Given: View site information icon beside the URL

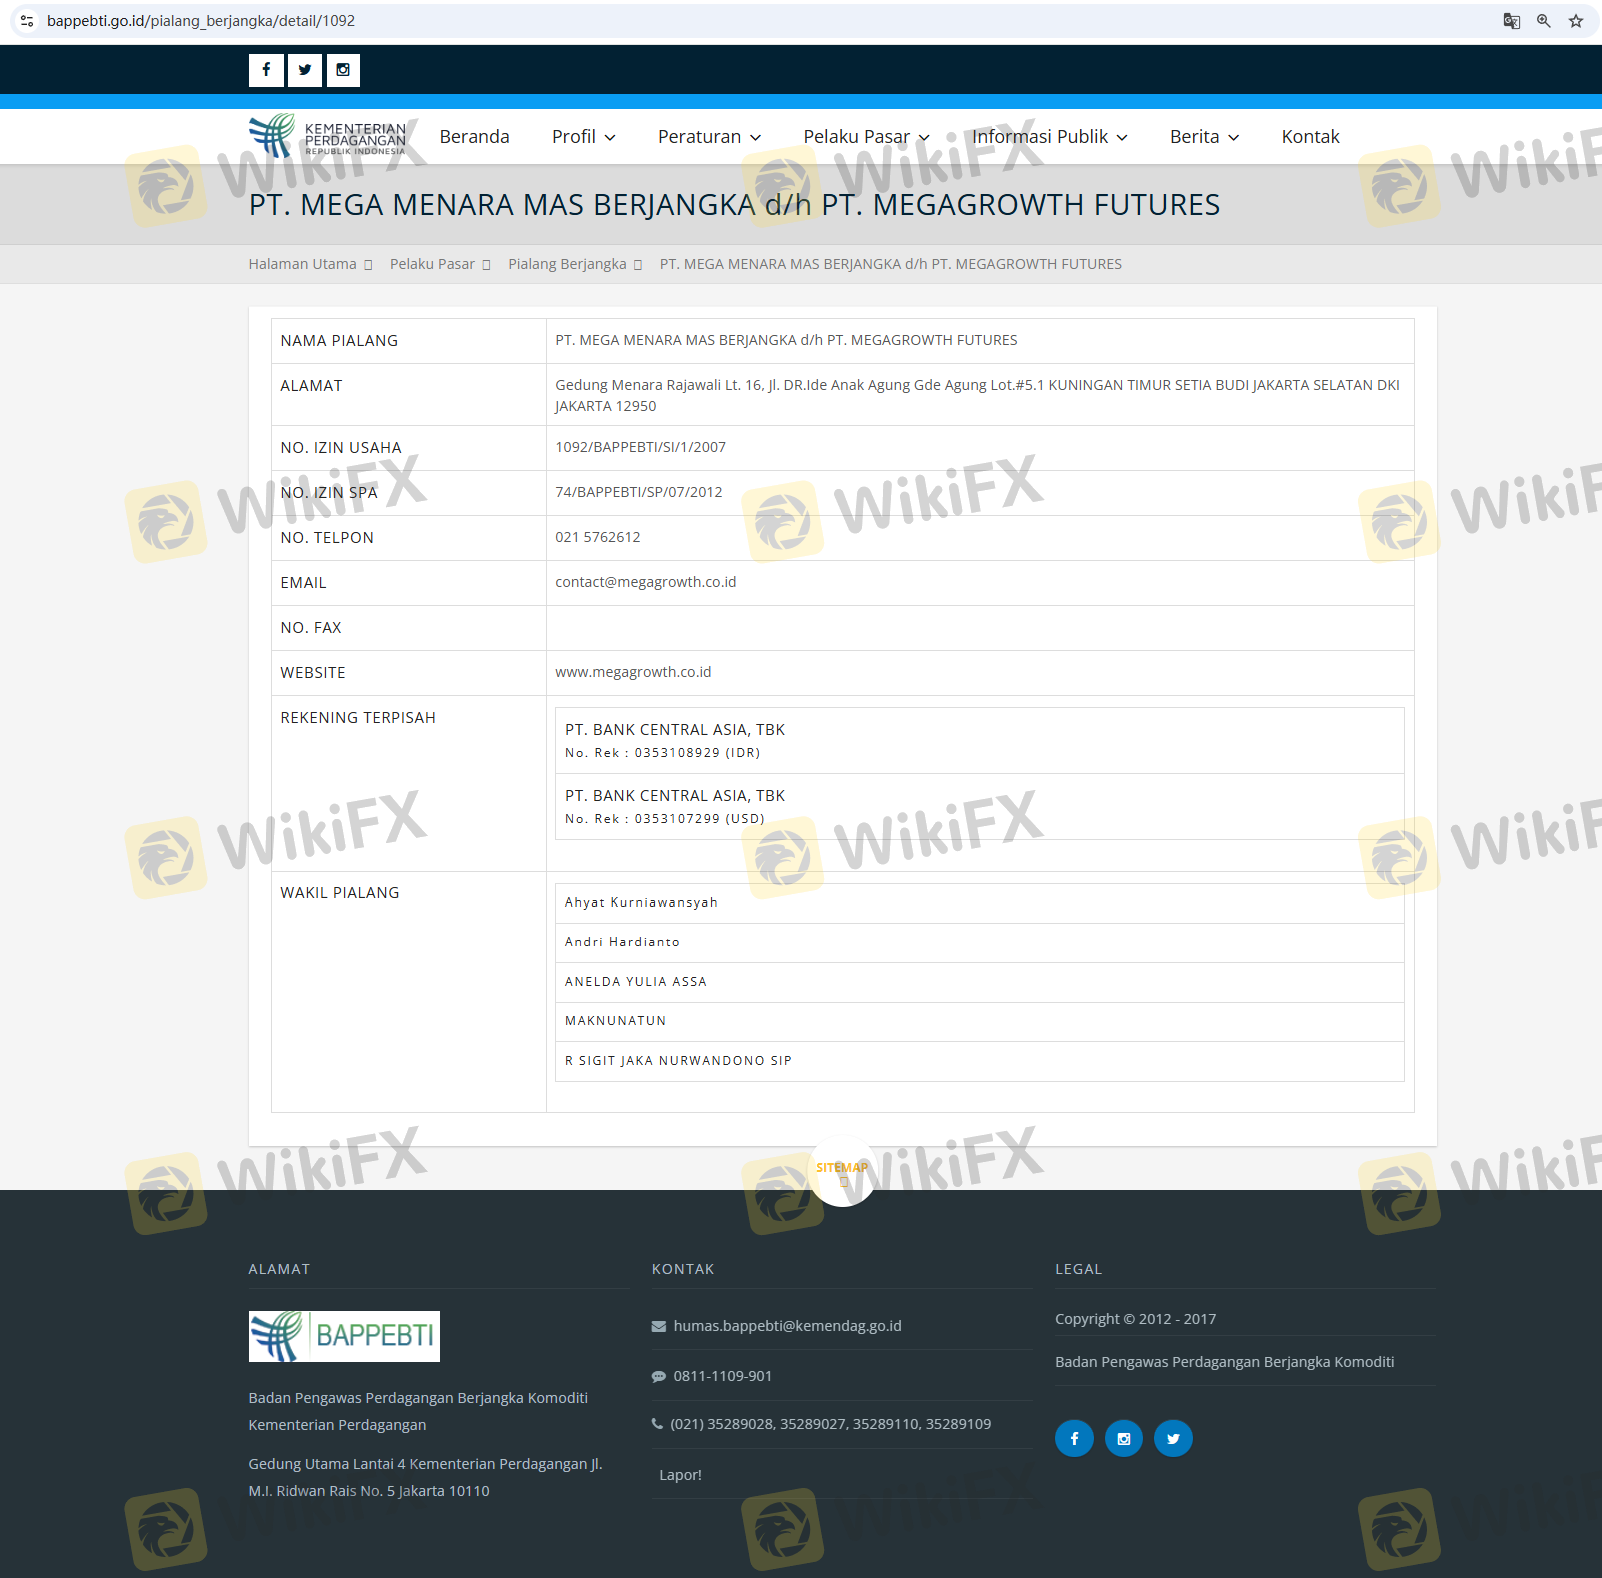Looking at the screenshot, I should pos(27,21).
